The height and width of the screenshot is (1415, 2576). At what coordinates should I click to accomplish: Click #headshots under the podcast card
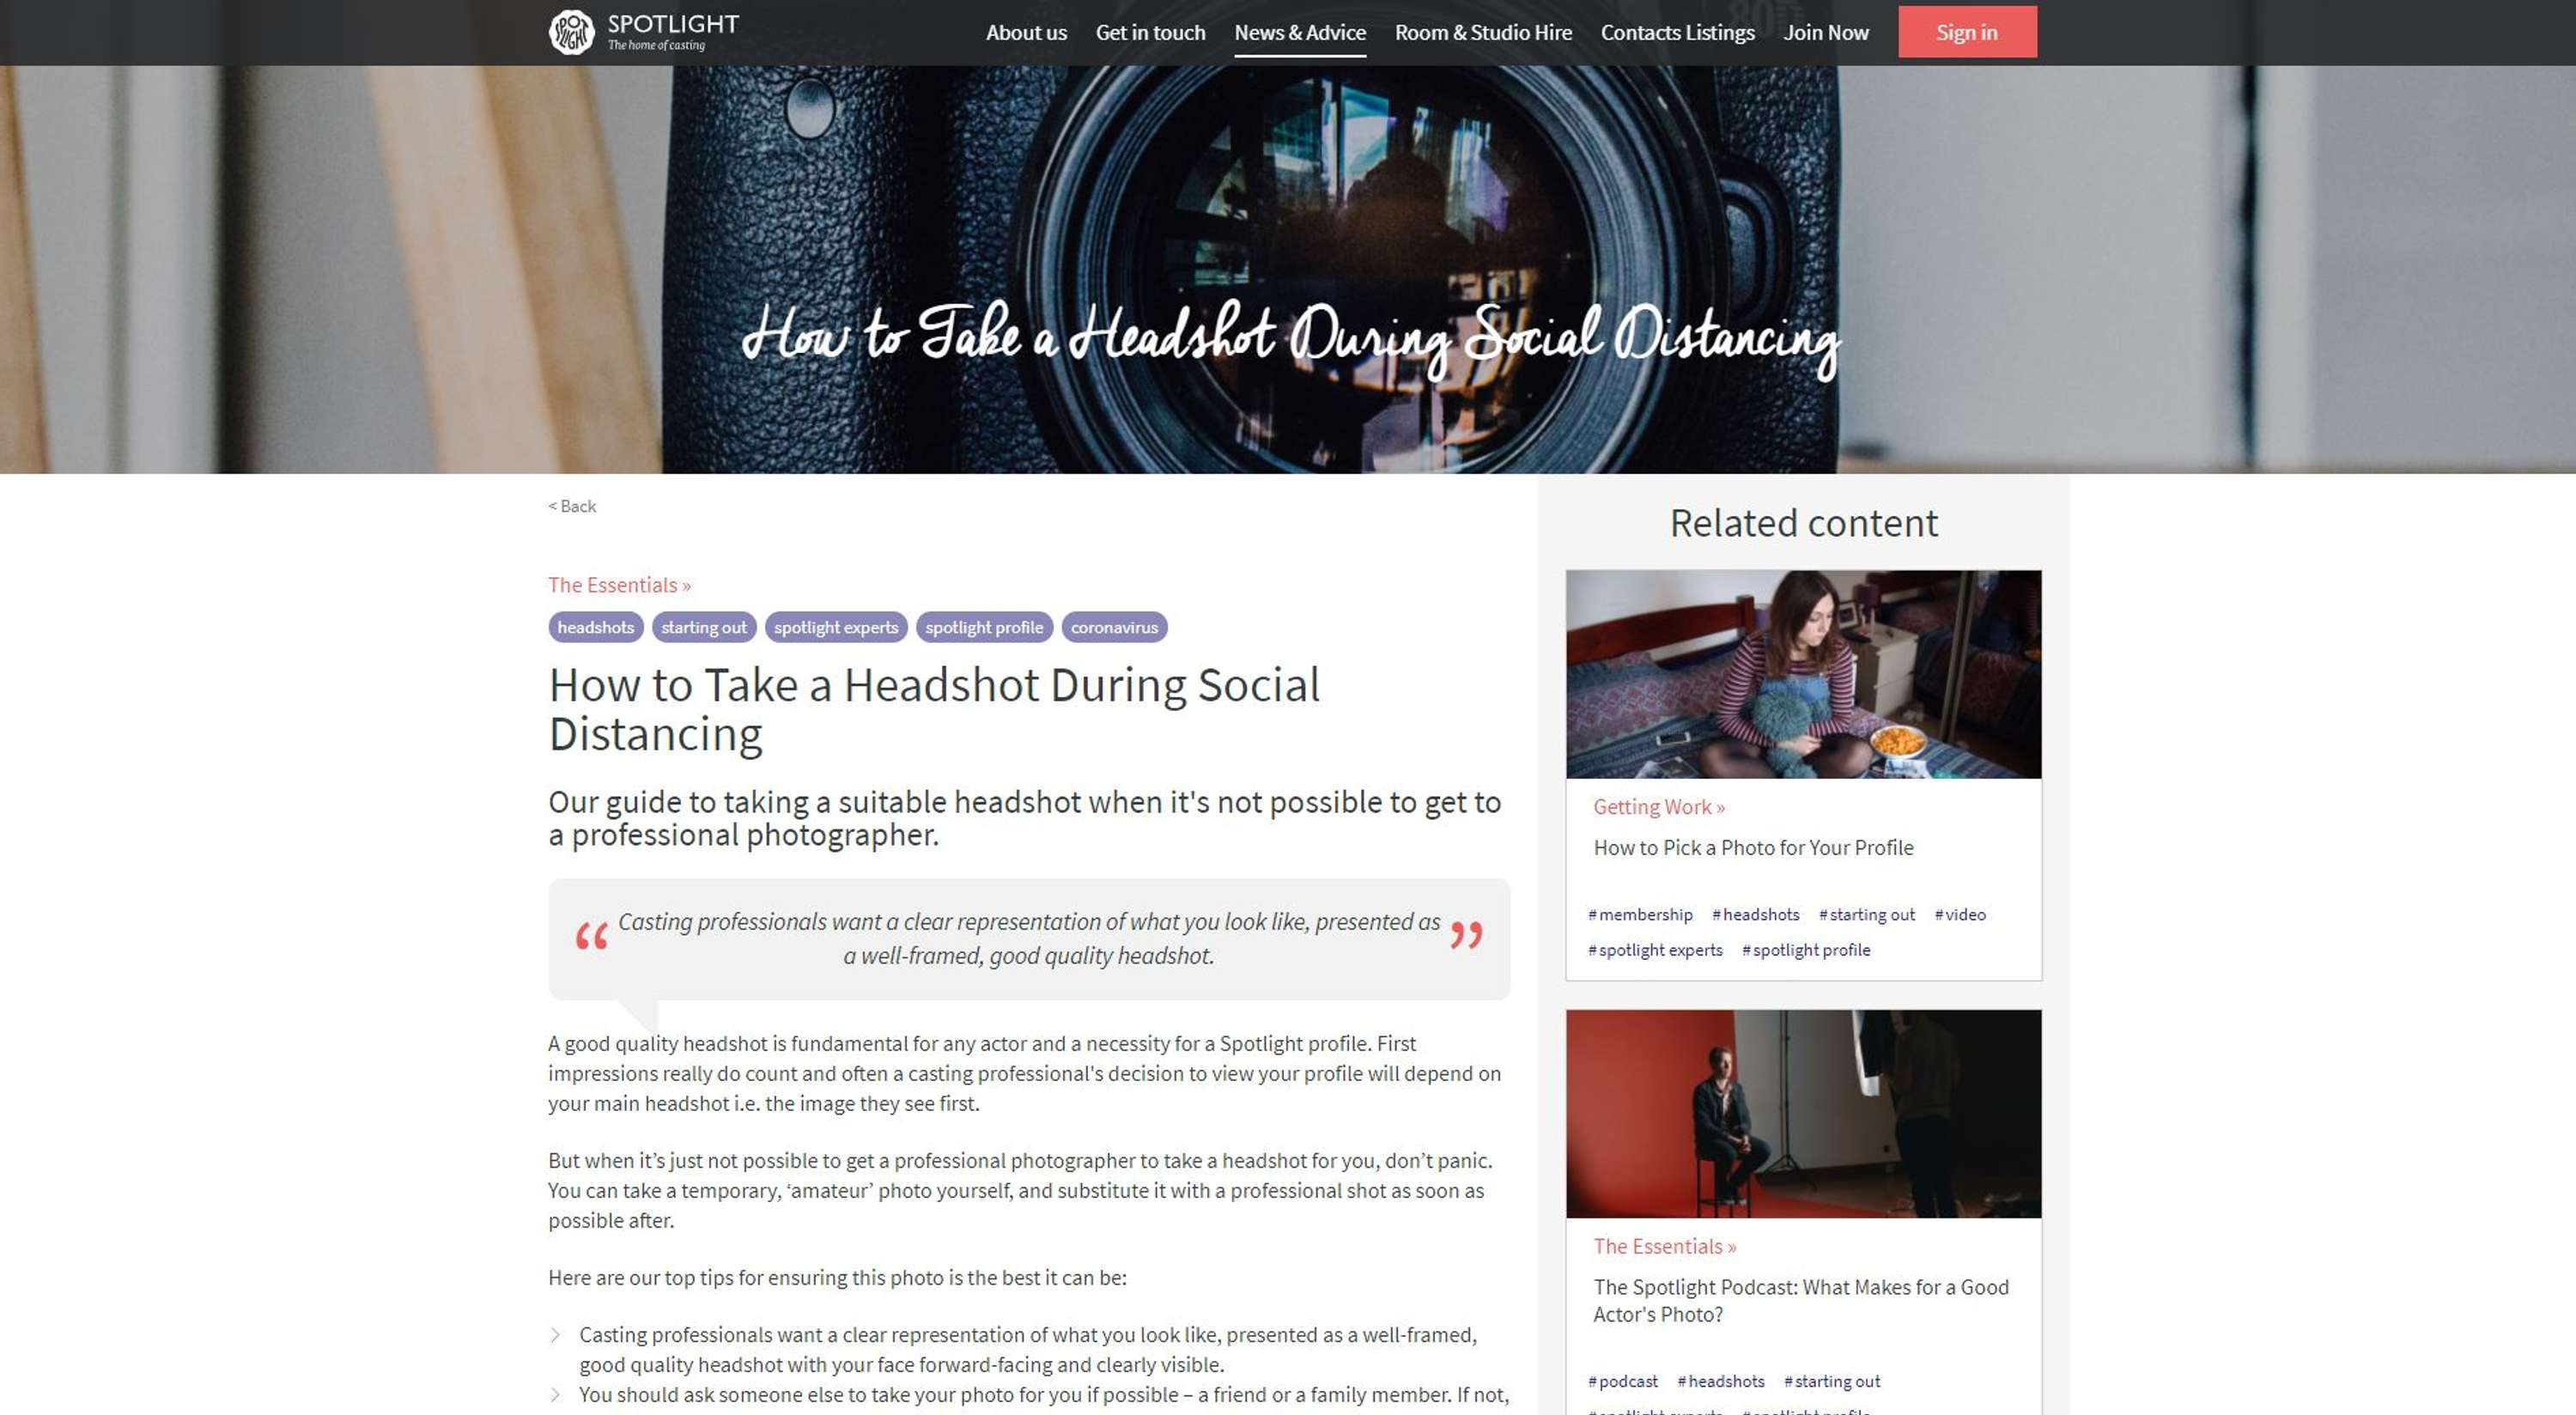1721,1381
